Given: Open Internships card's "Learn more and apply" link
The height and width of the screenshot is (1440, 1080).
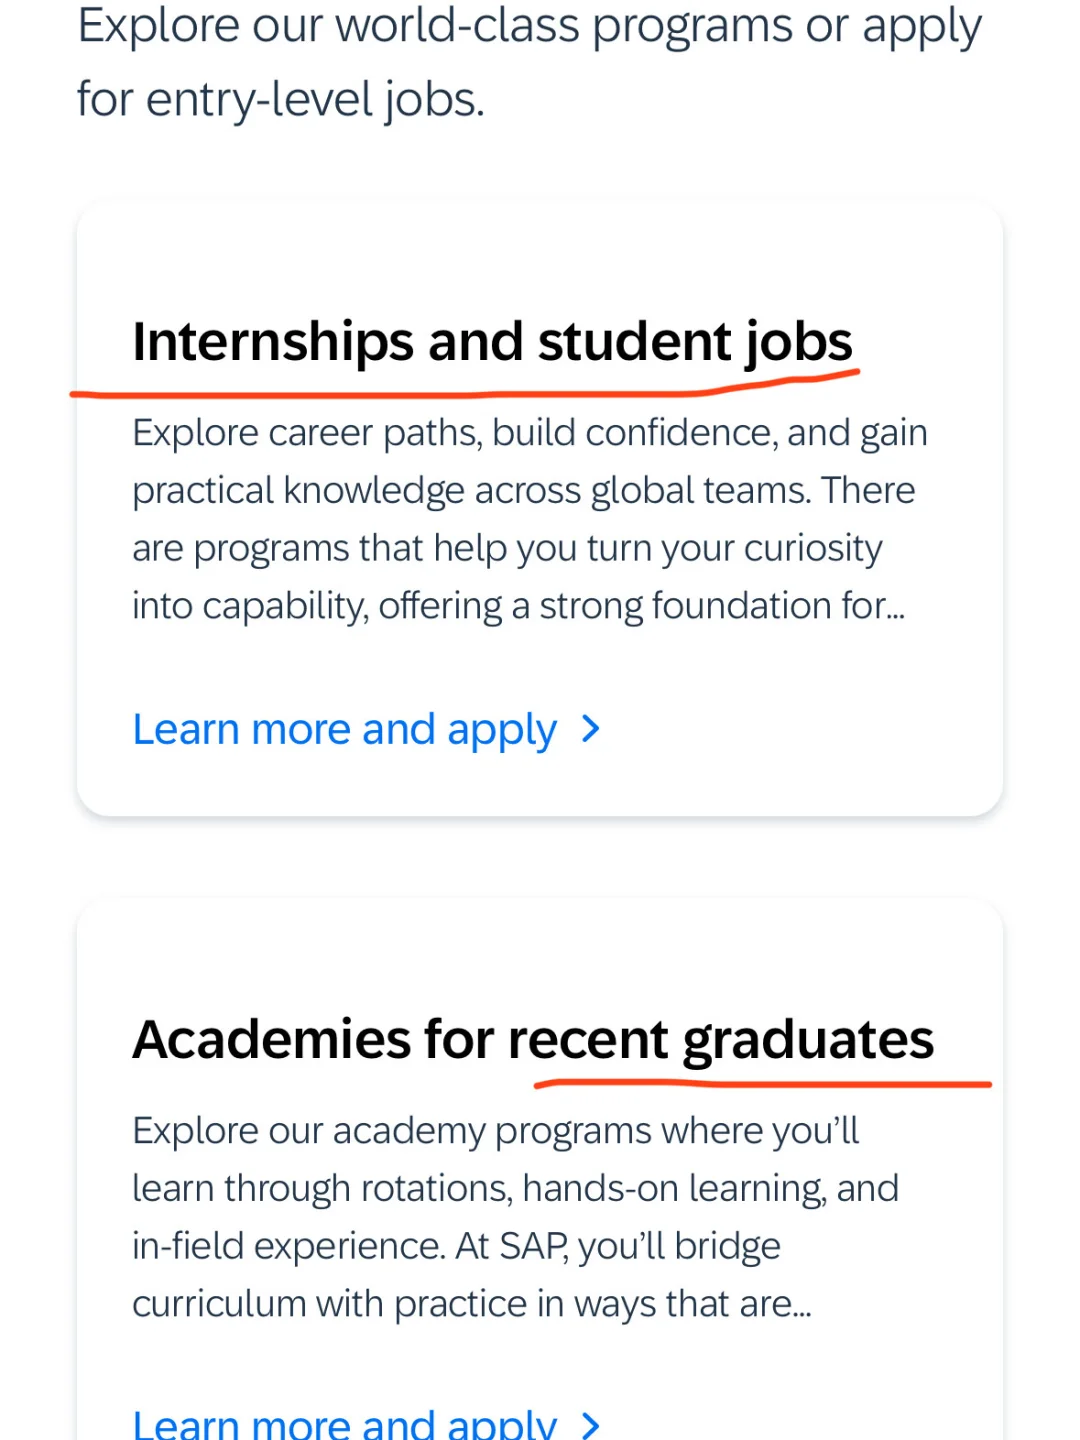Looking at the screenshot, I should (344, 730).
